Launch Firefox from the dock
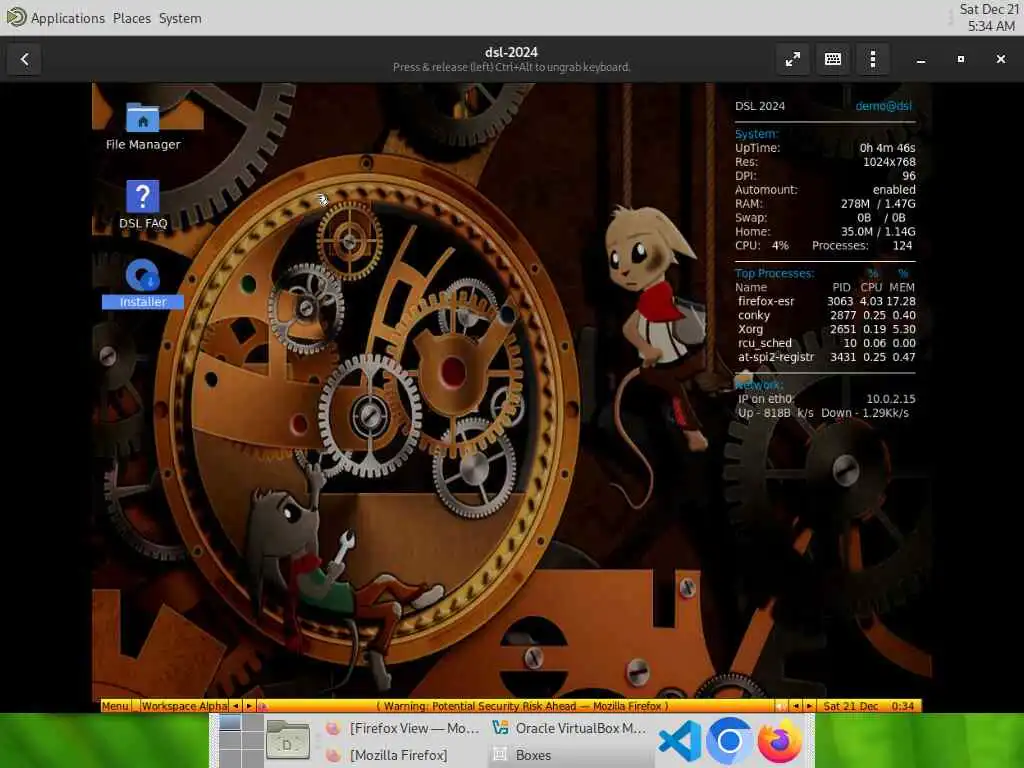 [779, 741]
